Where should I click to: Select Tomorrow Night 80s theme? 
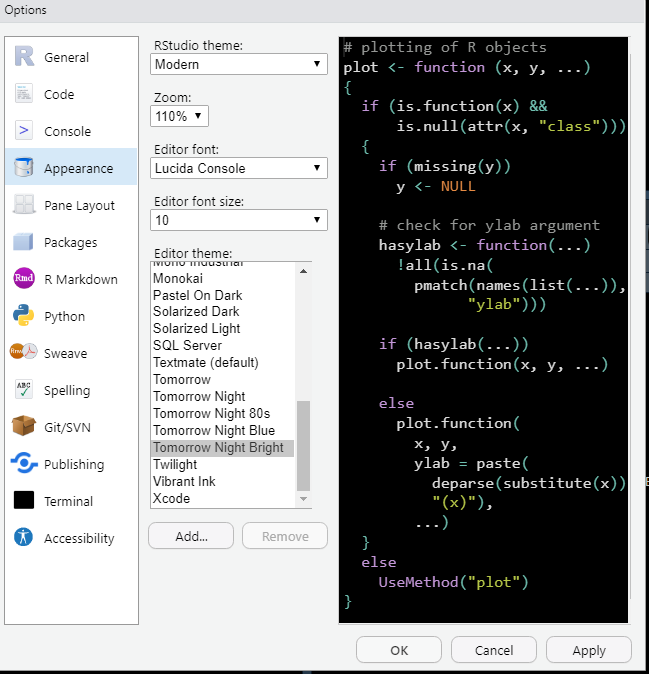tap(223, 413)
